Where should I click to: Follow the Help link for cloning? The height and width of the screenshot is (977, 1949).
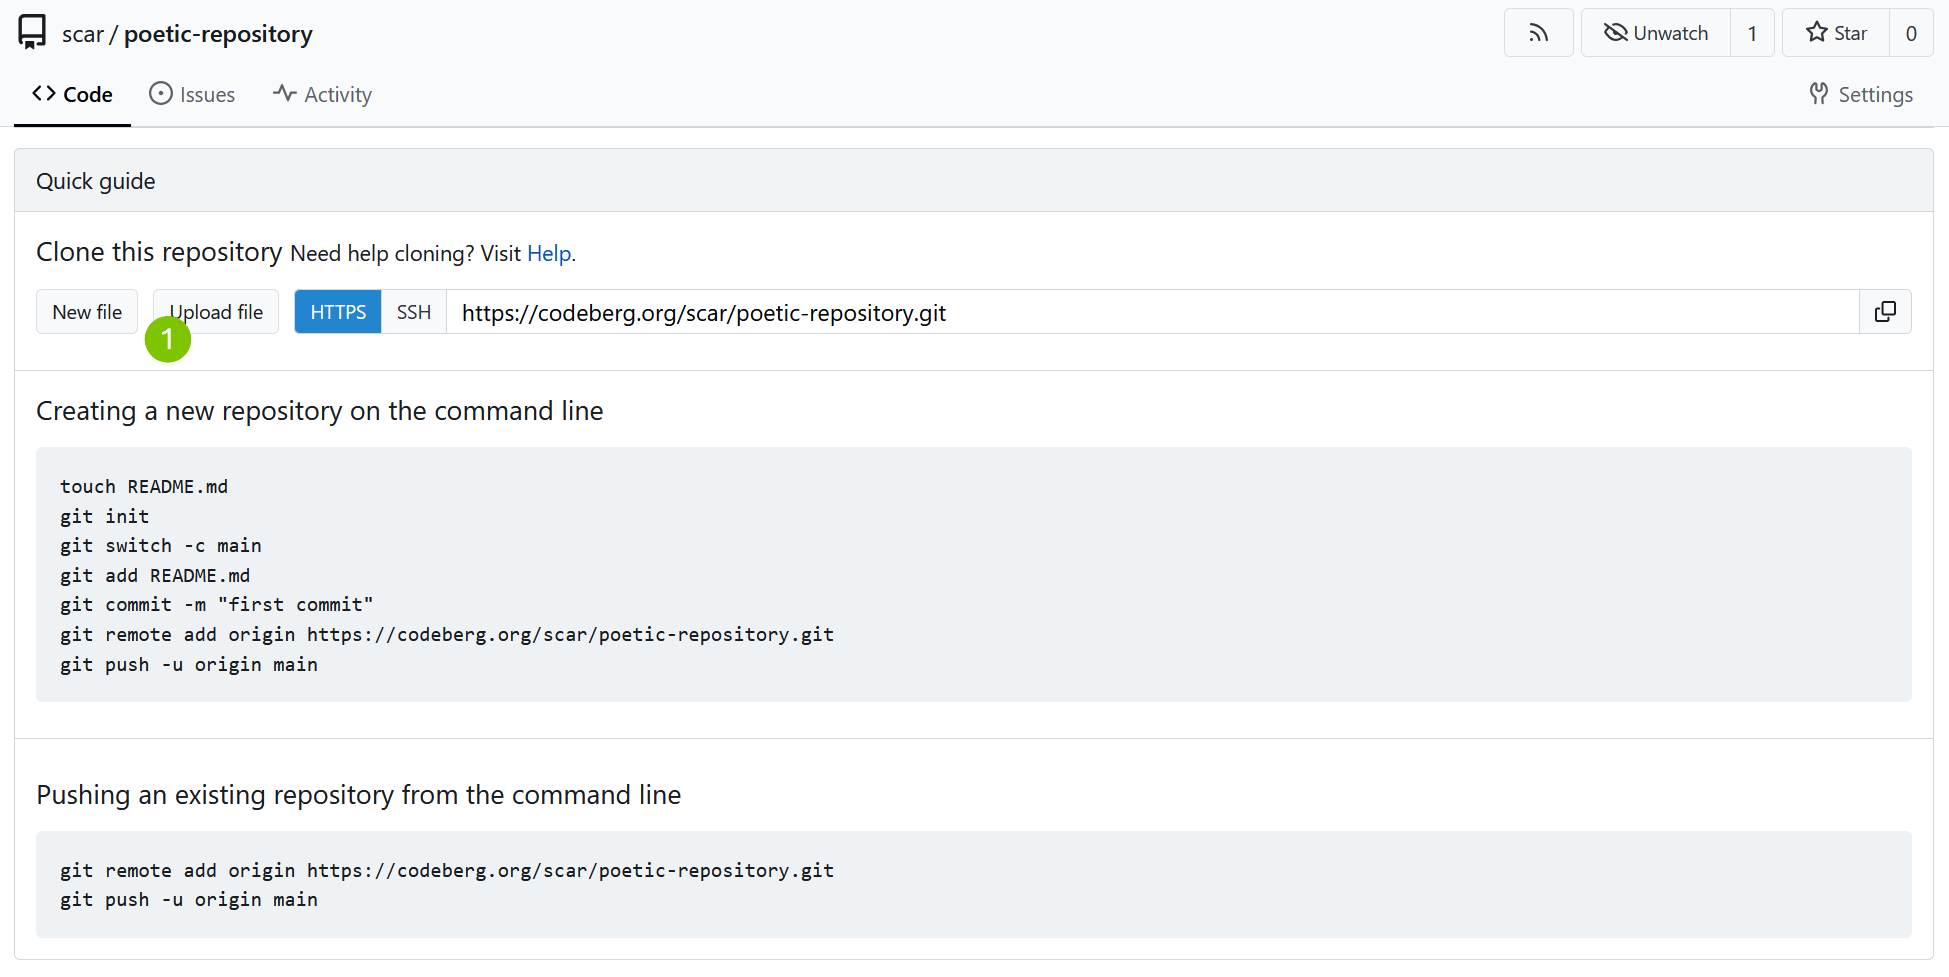coord(549,254)
